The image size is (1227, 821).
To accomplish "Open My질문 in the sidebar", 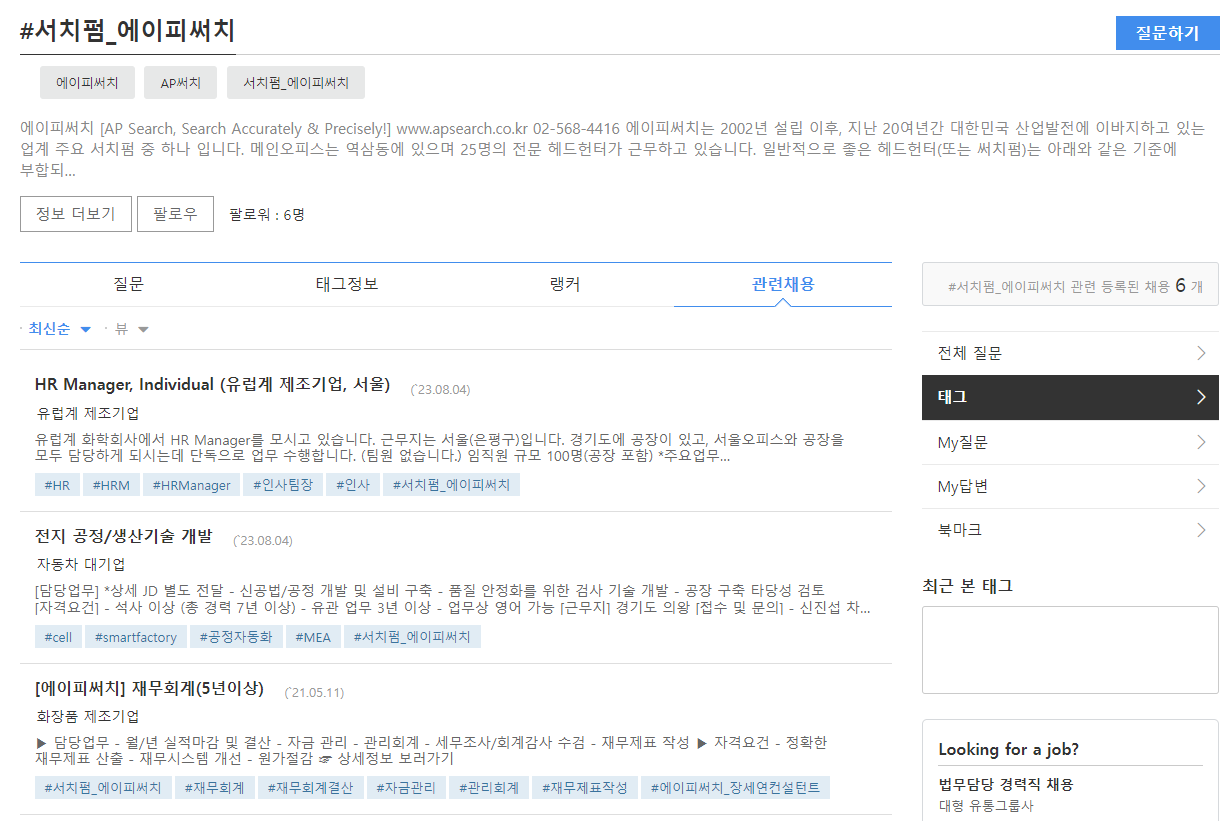I will 1070,442.
